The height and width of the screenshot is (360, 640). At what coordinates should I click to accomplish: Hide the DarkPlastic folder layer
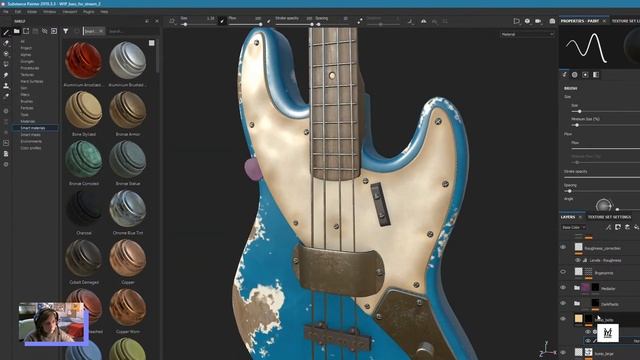coord(563,303)
